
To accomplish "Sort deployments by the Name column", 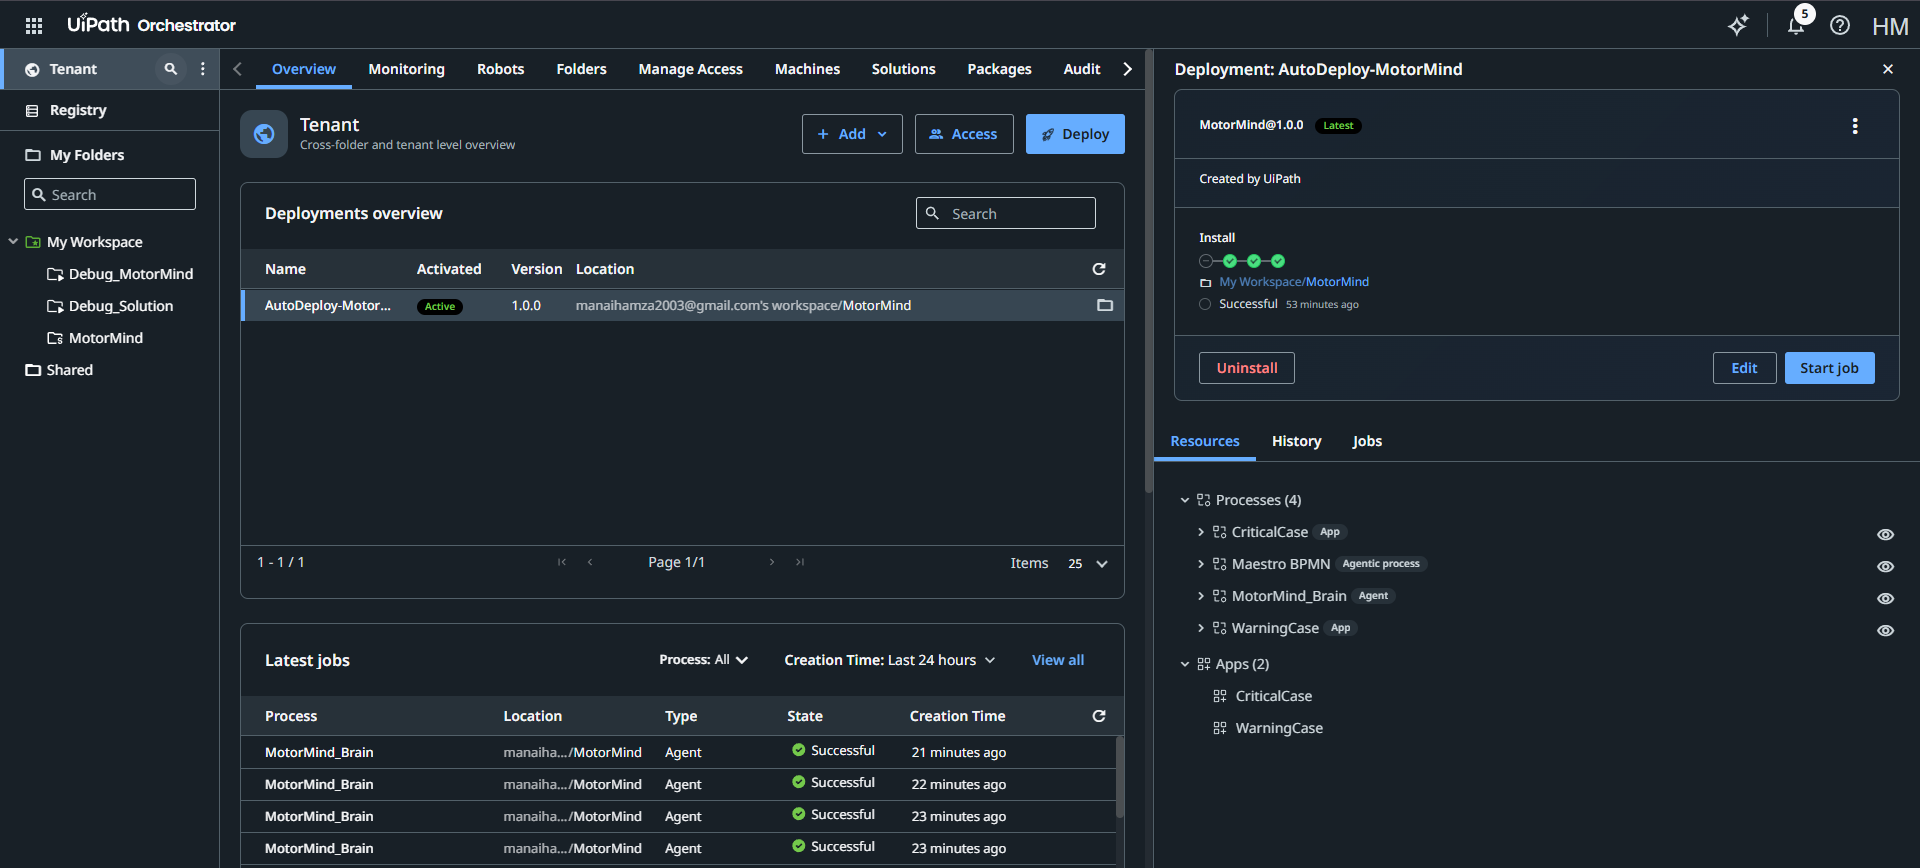I will point(285,269).
